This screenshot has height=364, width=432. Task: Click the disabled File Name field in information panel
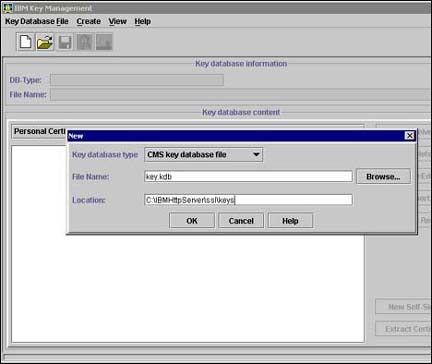241,95
